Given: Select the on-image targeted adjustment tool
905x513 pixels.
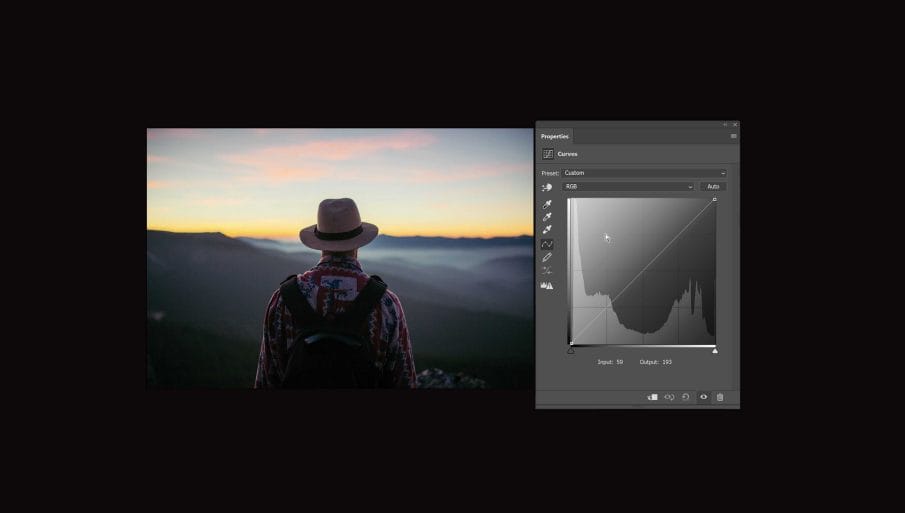Looking at the screenshot, I should (547, 187).
